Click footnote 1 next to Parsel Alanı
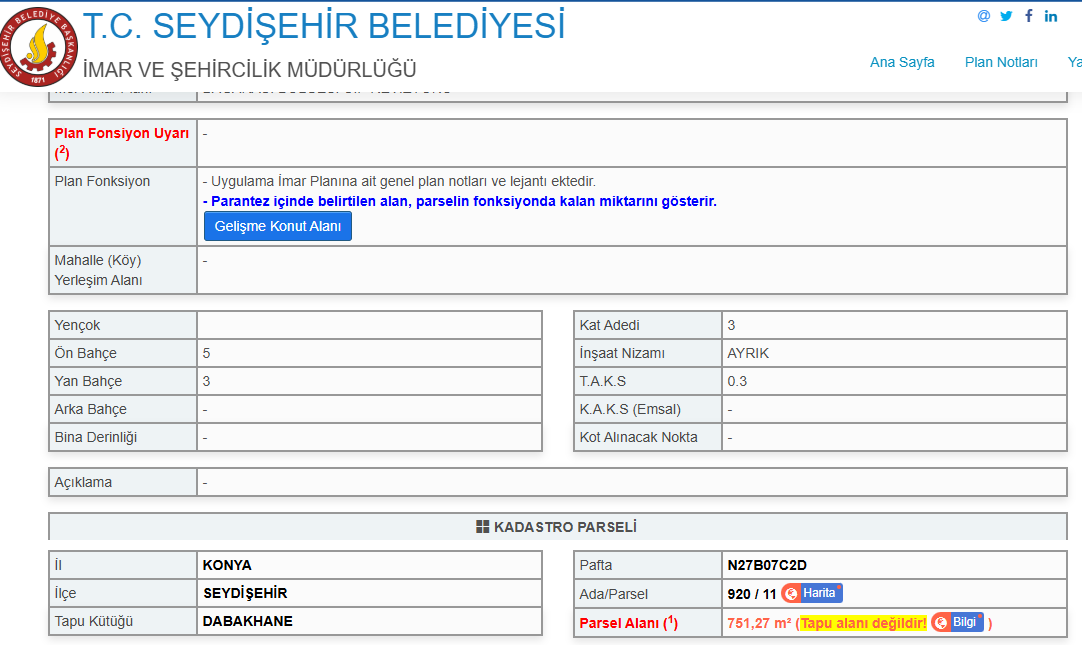 pos(671,621)
